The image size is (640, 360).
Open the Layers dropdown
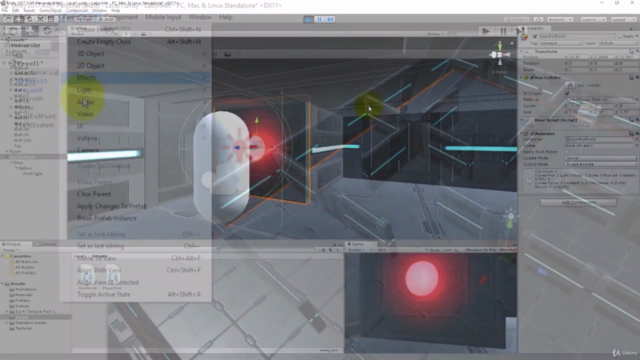click(593, 19)
